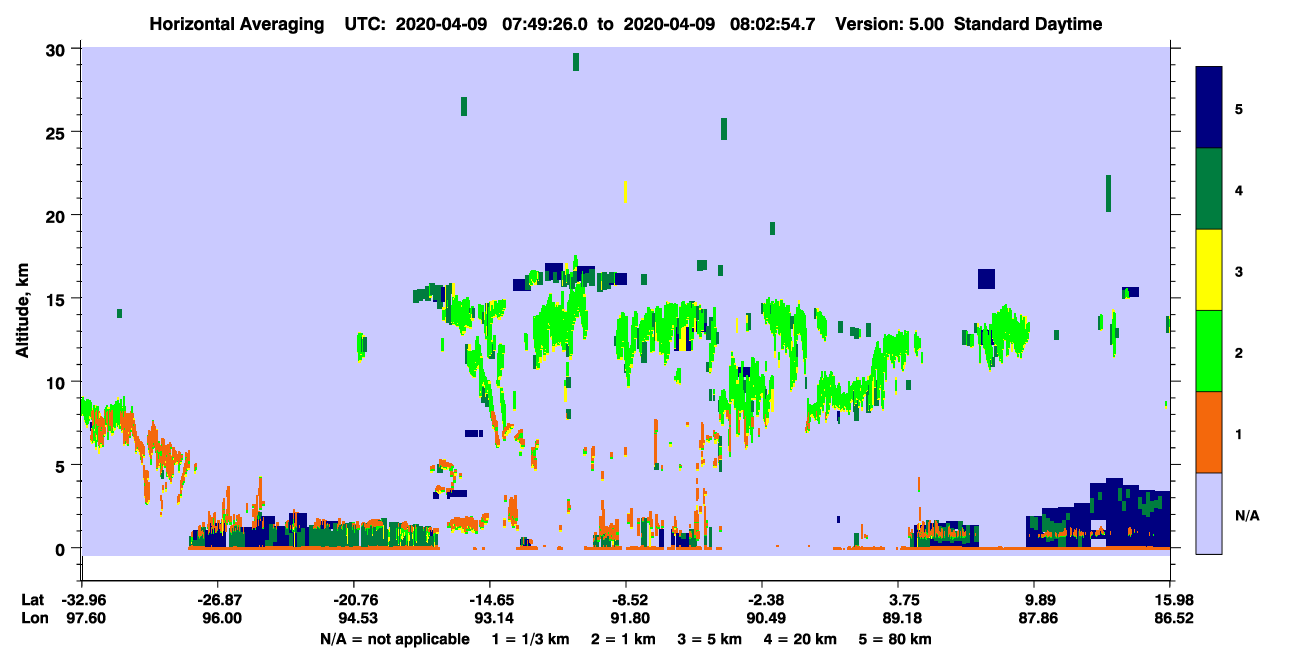Click the orange colorbar segment labeled 1
Screen dimensions: 1300x667
(1209, 432)
